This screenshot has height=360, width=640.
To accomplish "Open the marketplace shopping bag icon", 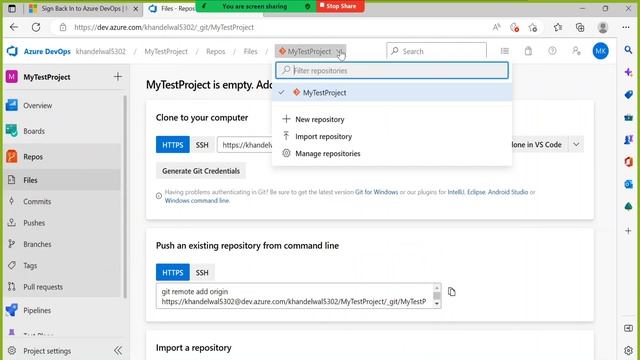I will pyautogui.click(x=529, y=51).
